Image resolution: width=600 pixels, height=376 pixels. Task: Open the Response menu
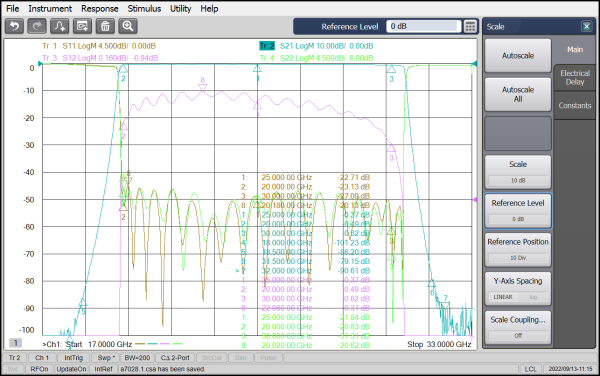point(99,8)
